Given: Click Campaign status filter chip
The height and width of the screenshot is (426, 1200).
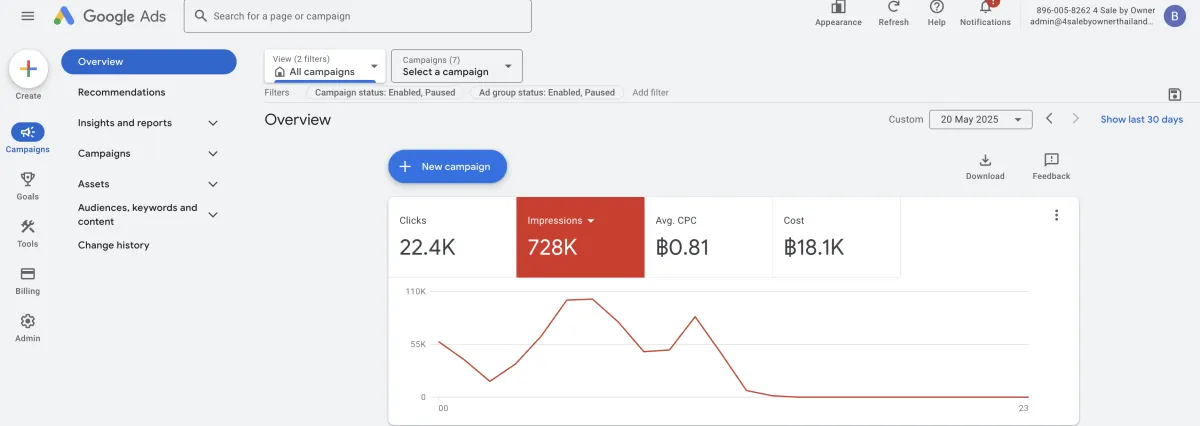Looking at the screenshot, I should tap(385, 92).
